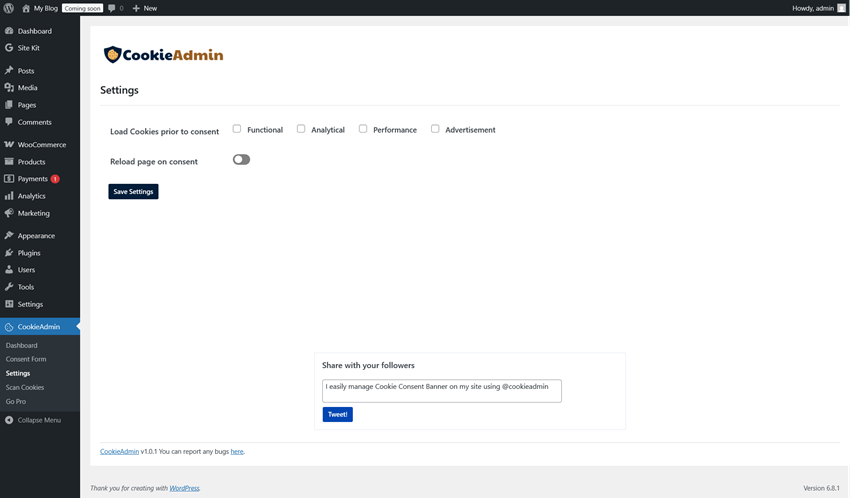The width and height of the screenshot is (850, 498).
Task: Click the Plugins plug icon
Action: (9, 253)
